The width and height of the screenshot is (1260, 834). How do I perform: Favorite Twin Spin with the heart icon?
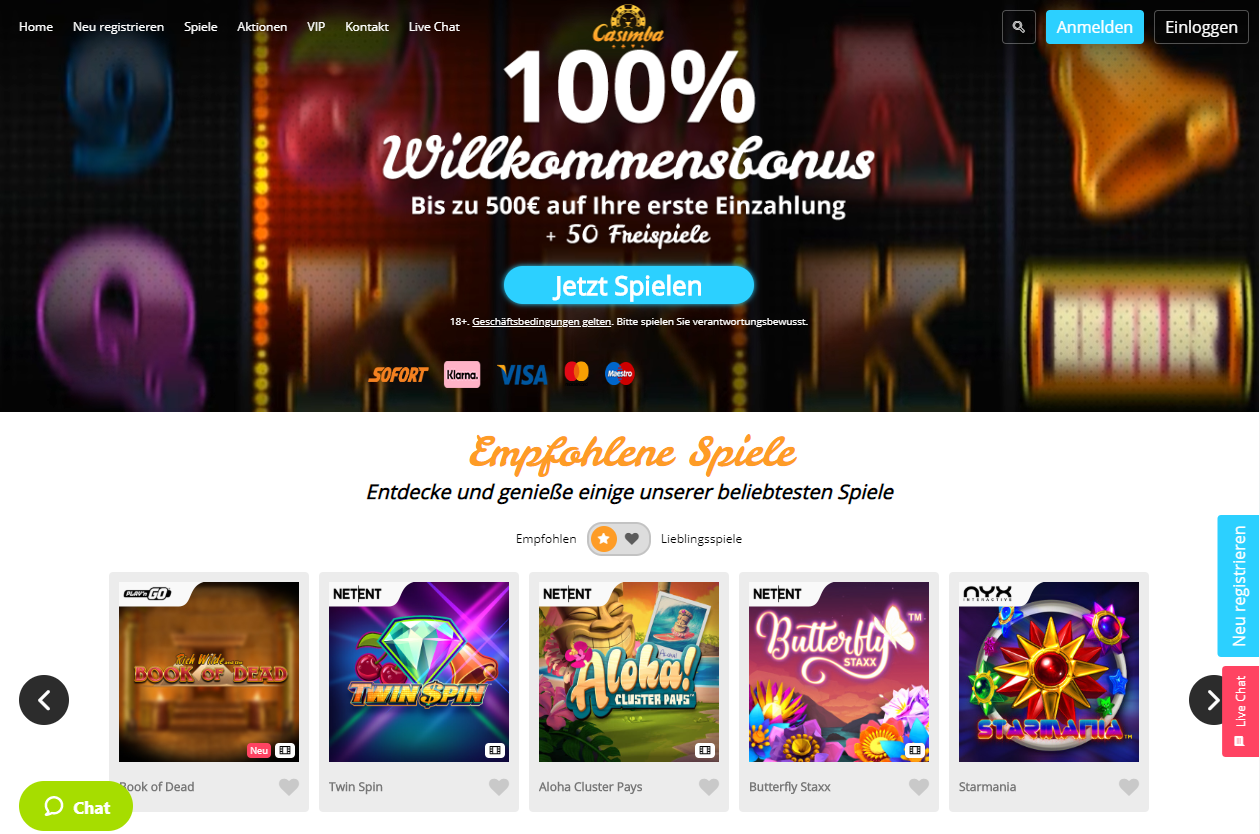499,787
